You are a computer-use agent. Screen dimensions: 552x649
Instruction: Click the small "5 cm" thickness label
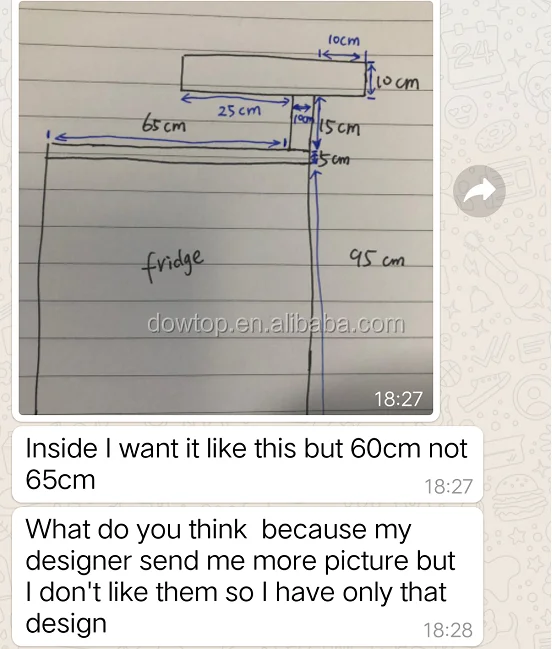(x=335, y=159)
